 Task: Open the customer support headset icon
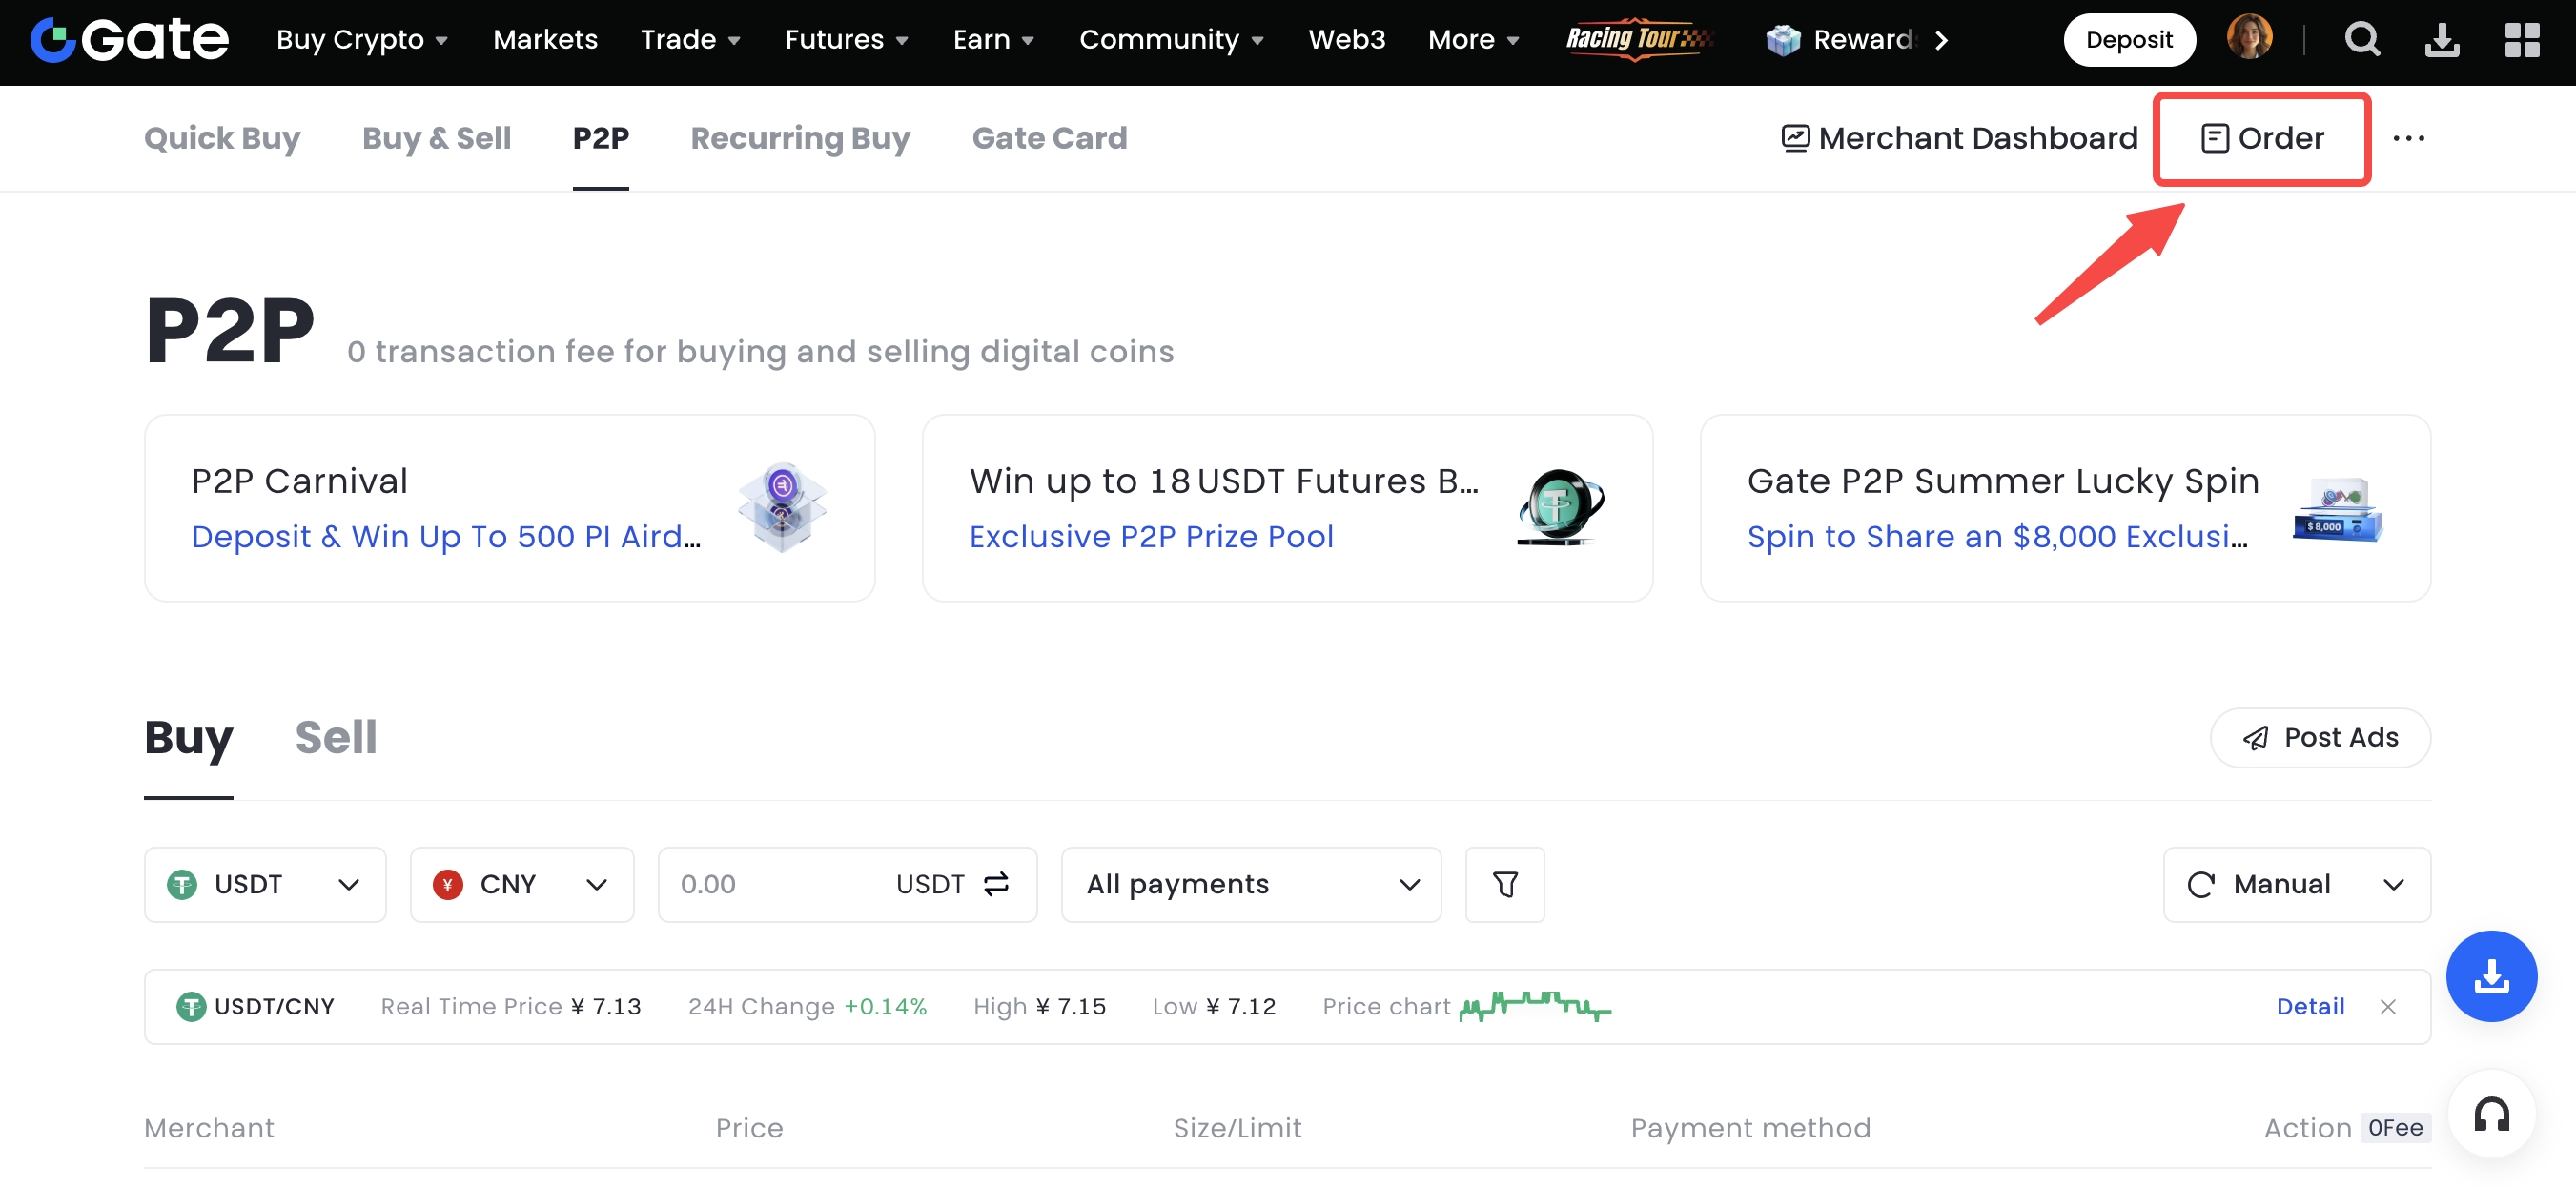(x=2491, y=1114)
